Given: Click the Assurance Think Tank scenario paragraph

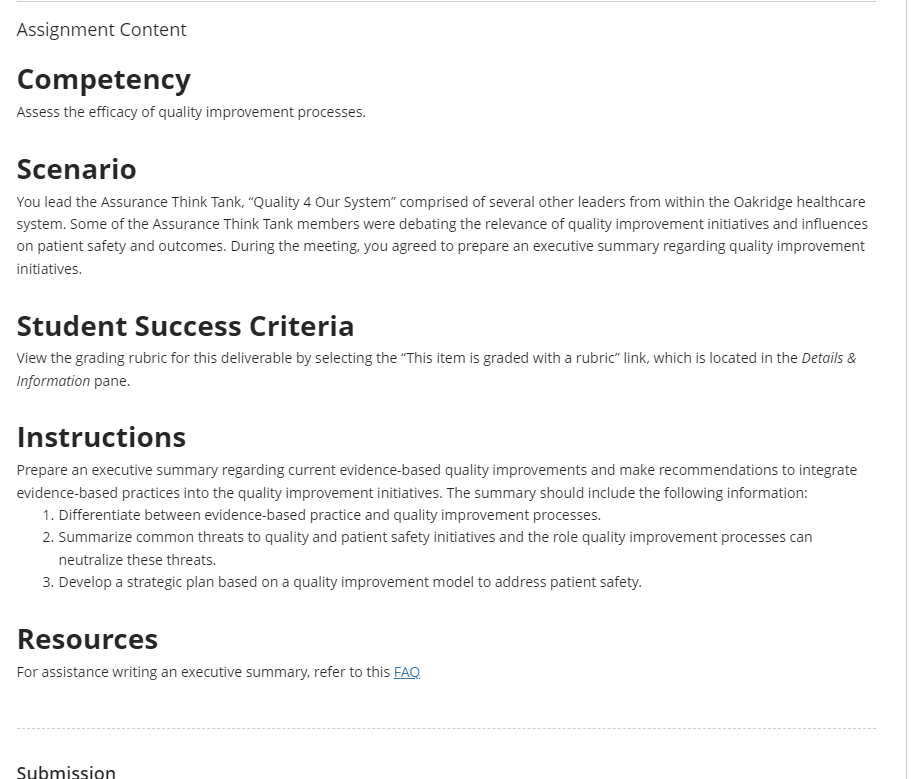Looking at the screenshot, I should tap(442, 235).
